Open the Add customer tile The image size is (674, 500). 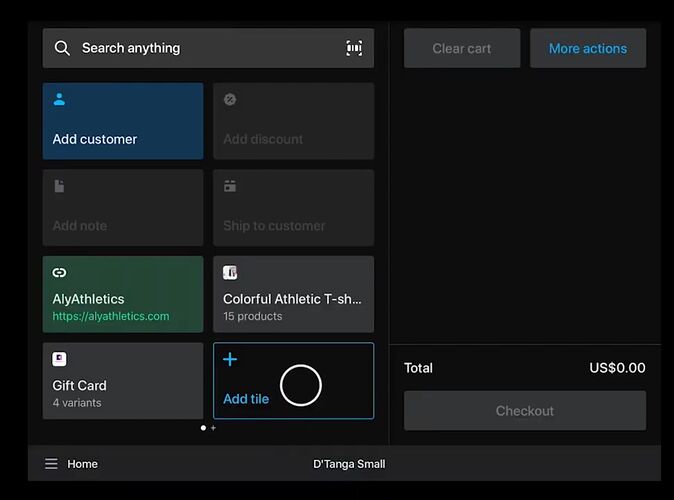click(123, 121)
